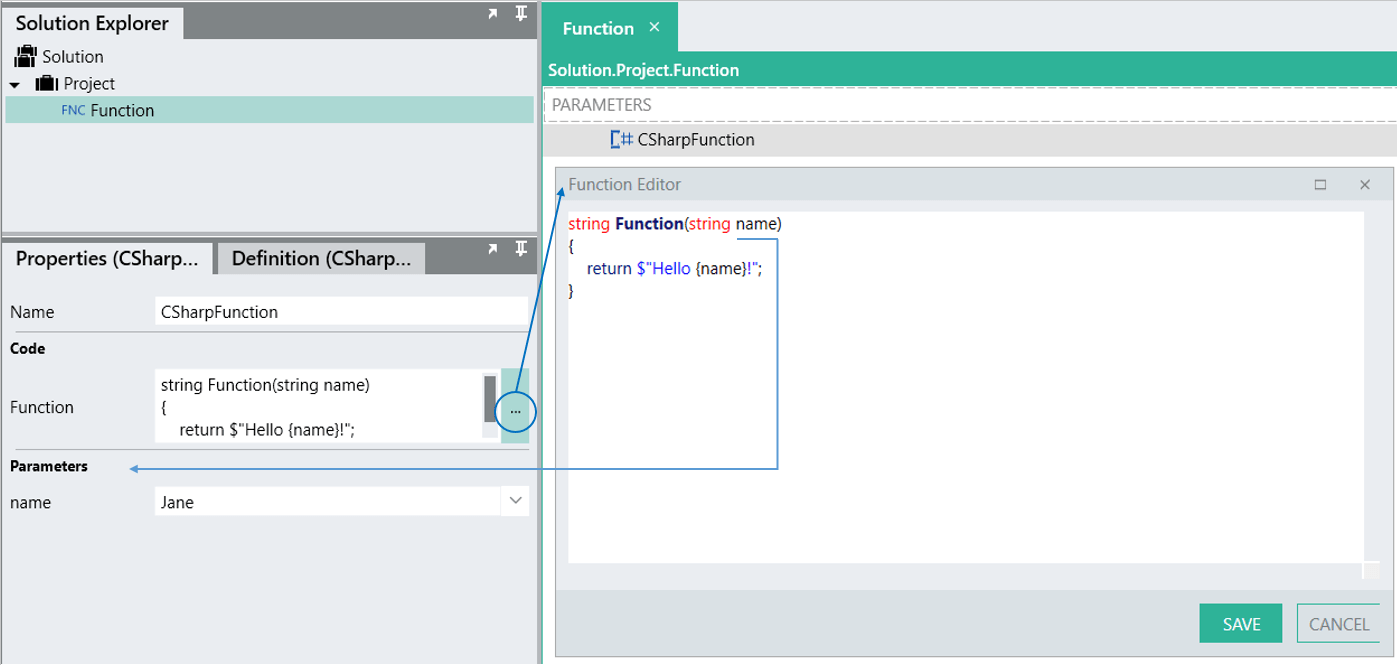Click the Project briefcase icon
Viewport: 1397px width, 665px height.
(48, 84)
